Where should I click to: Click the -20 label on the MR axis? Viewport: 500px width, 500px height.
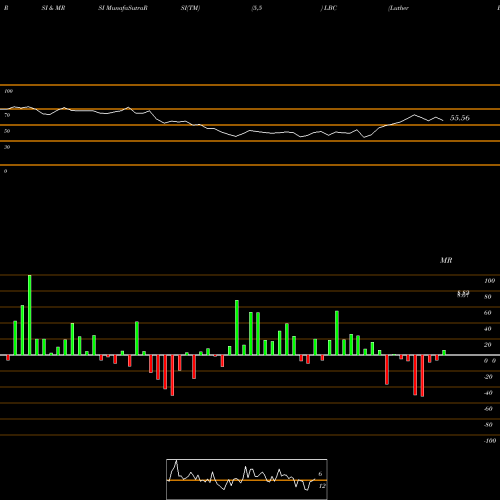point(488,377)
